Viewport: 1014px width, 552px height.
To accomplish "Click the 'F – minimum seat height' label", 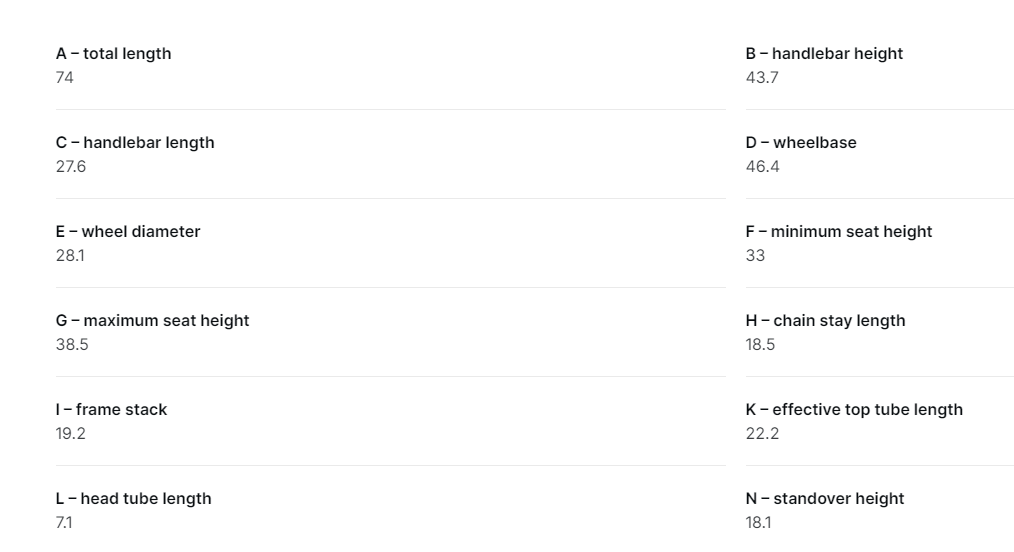I will 839,231.
